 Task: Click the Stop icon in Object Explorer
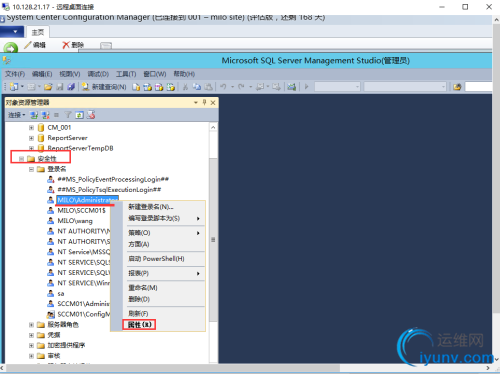(56, 115)
